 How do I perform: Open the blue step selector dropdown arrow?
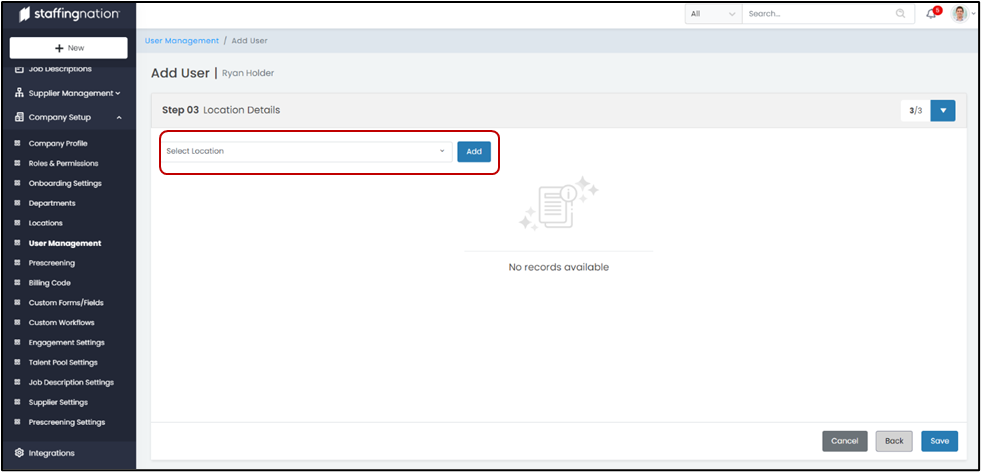tap(943, 111)
